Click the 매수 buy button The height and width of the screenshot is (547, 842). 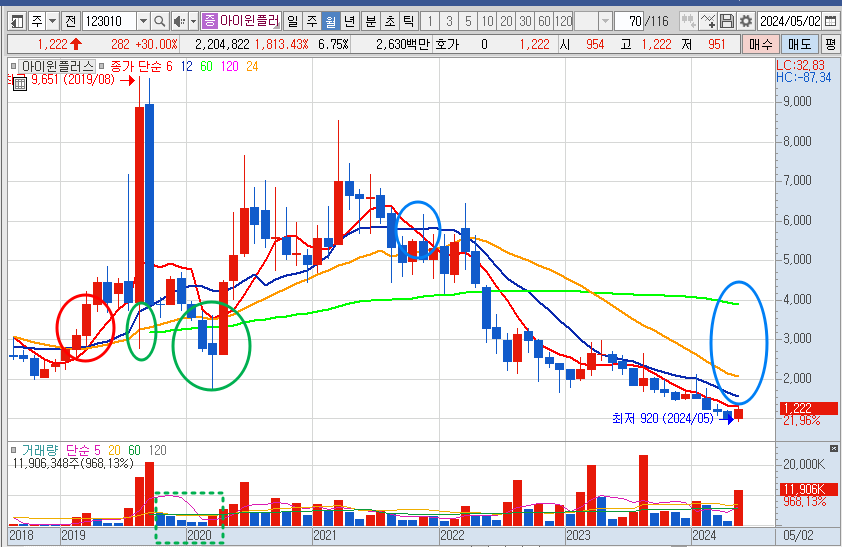click(x=761, y=45)
